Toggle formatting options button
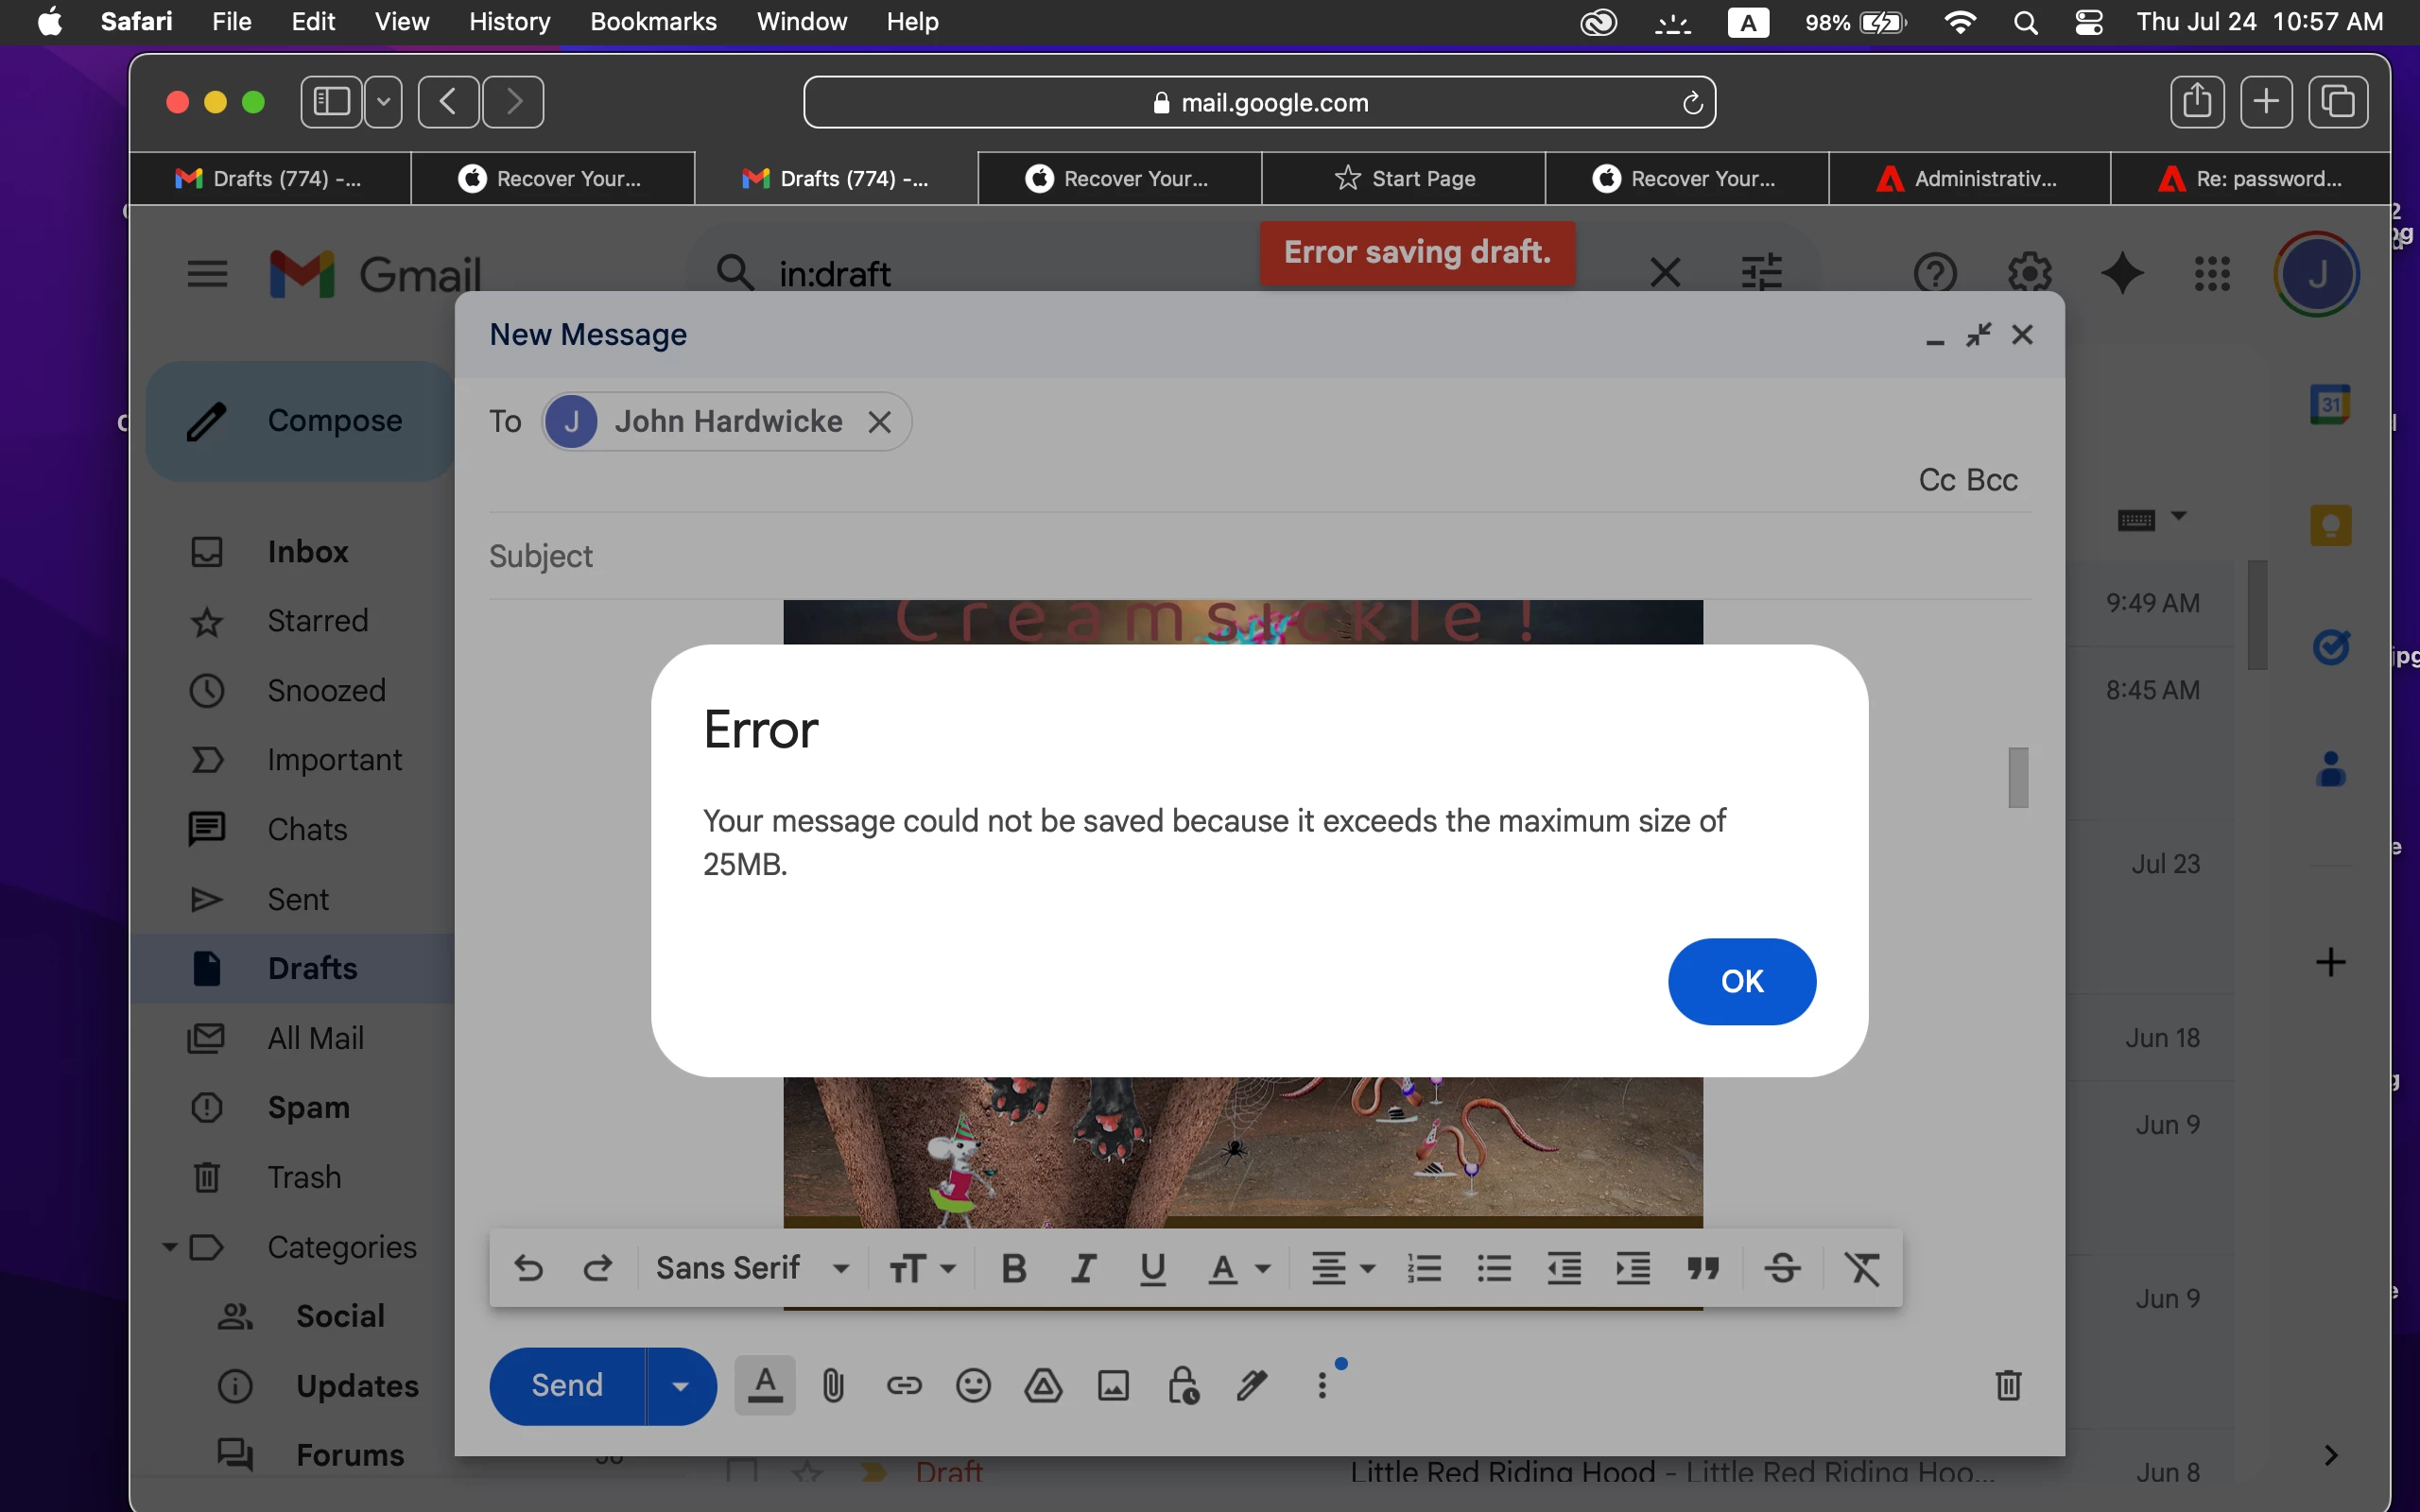The width and height of the screenshot is (2420, 1512). [765, 1385]
